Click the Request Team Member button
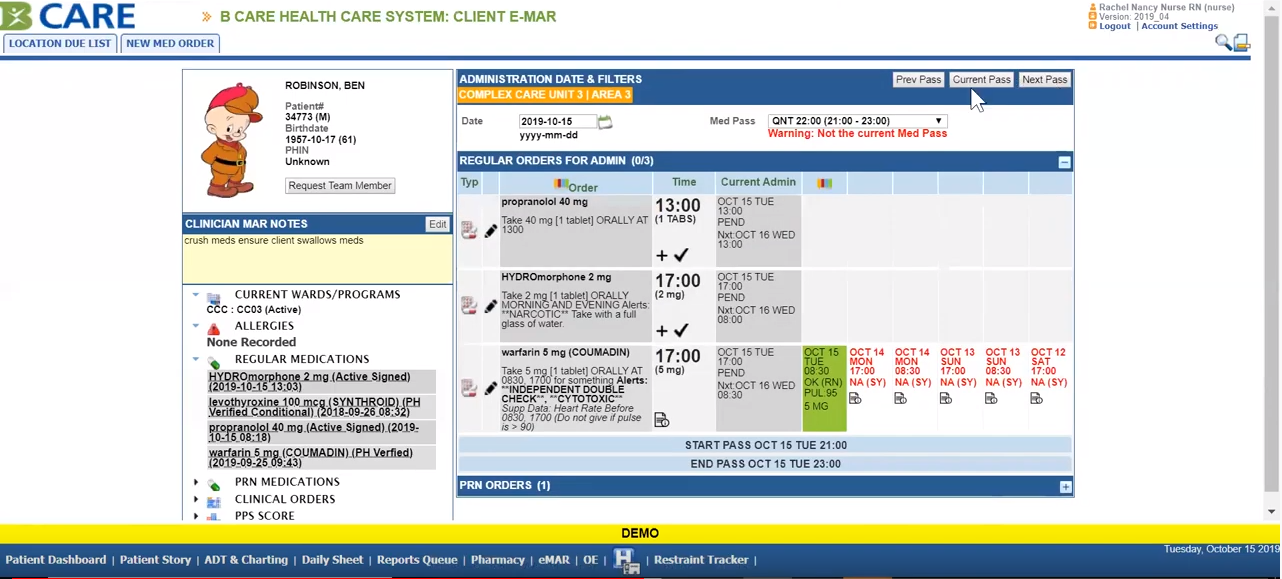The height and width of the screenshot is (579, 1282). pyautogui.click(x=340, y=186)
